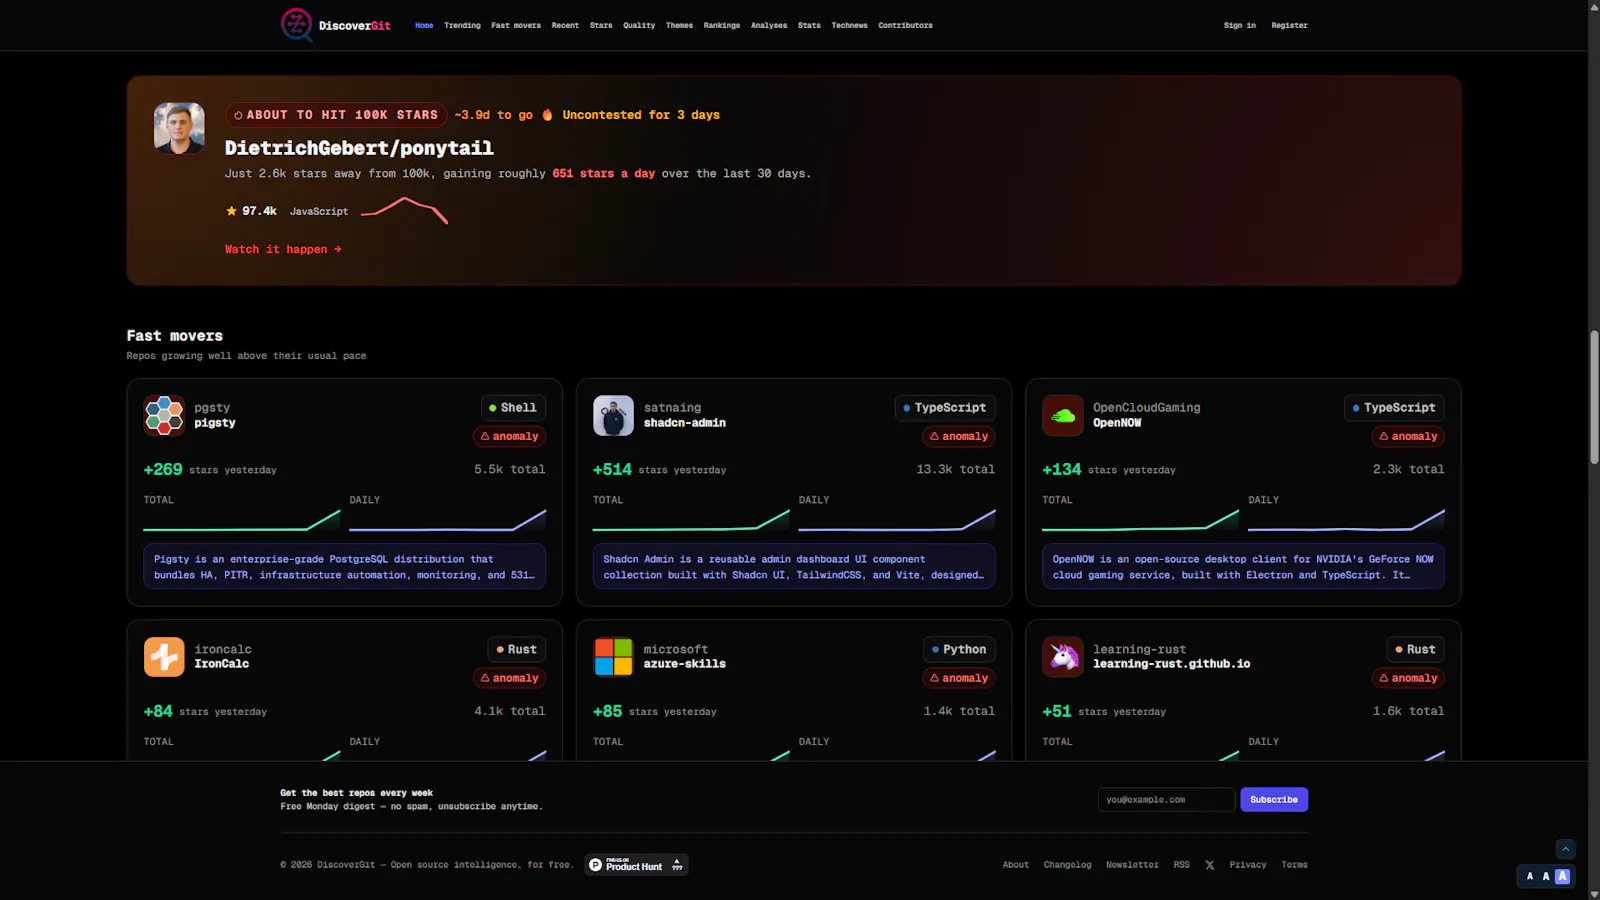Viewport: 1600px width, 900px height.
Task: Click the Sign in link
Action: tap(1240, 25)
